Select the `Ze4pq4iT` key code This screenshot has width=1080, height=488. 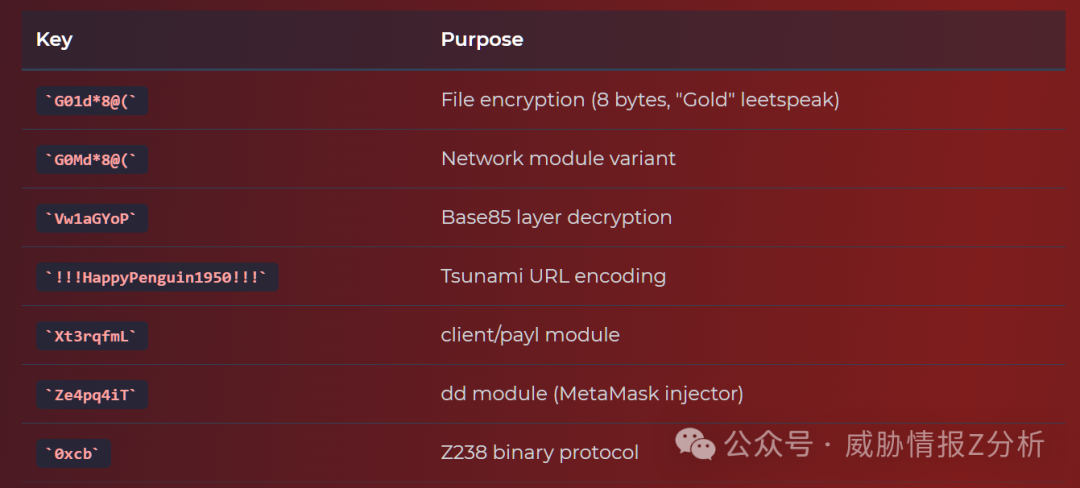point(92,395)
